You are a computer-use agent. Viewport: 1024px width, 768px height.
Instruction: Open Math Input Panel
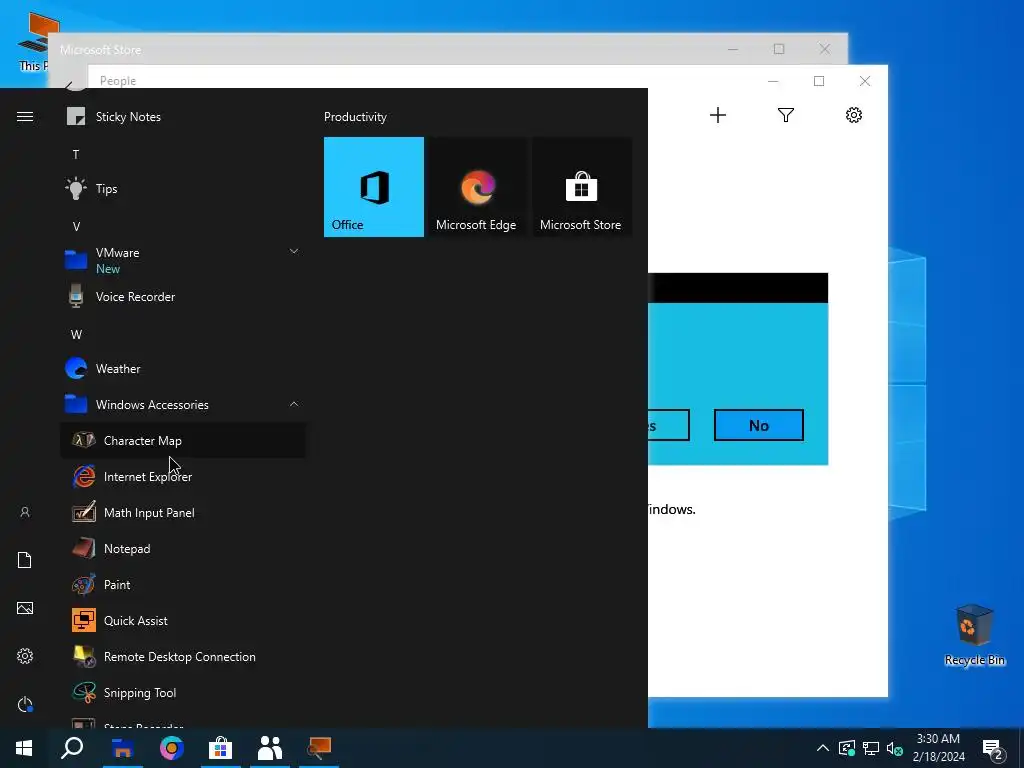point(183,513)
